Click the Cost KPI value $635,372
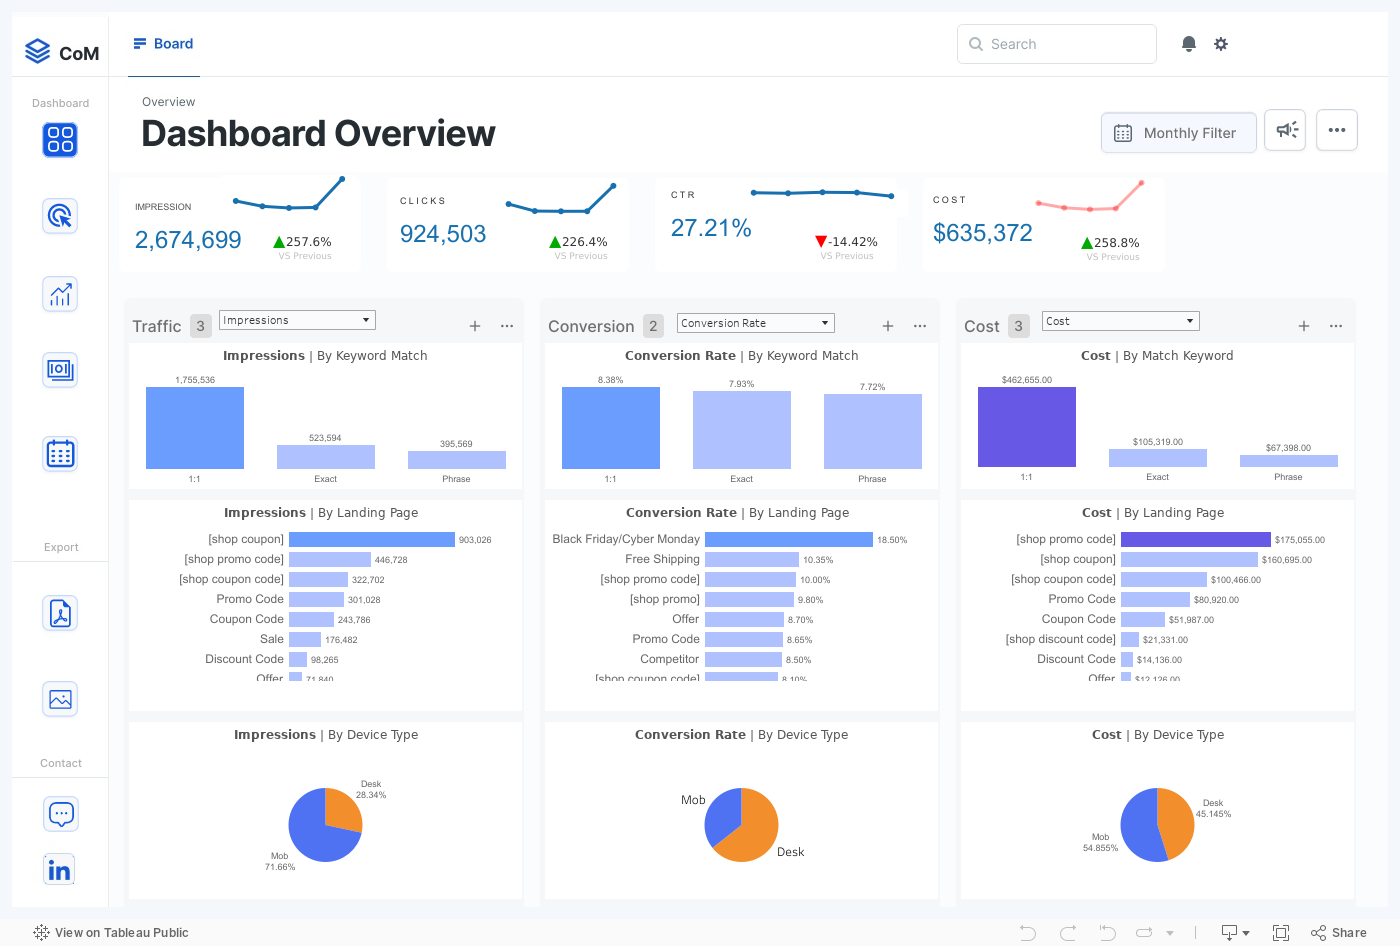 click(983, 233)
